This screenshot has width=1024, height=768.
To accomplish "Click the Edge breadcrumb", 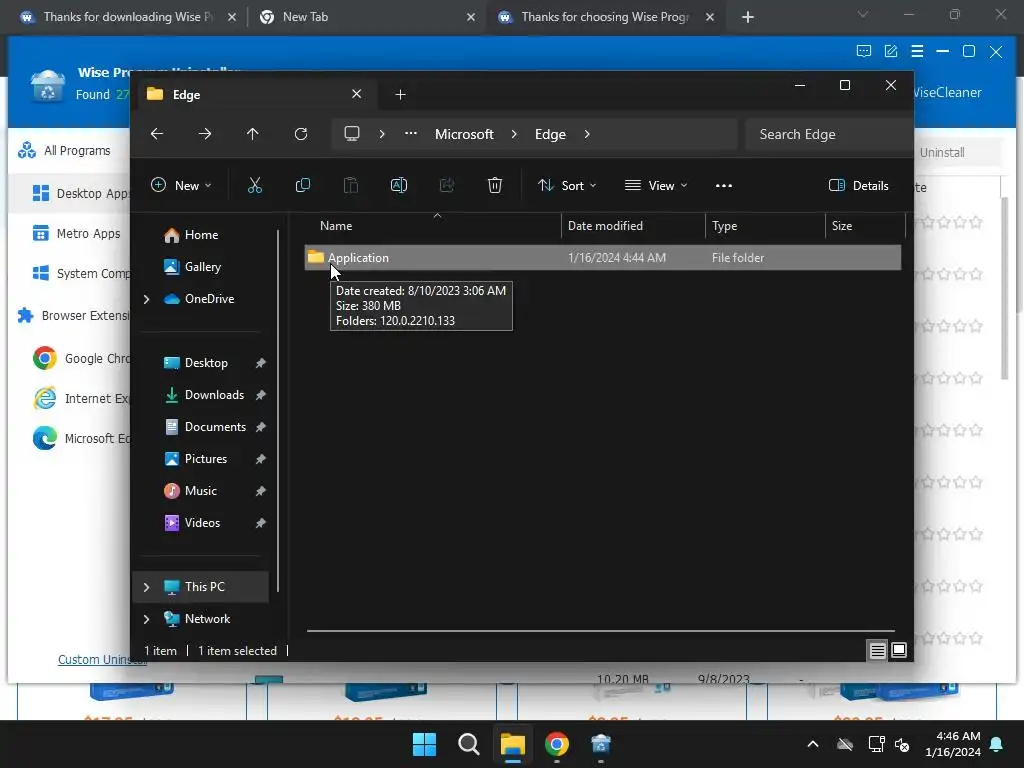I will pos(551,134).
